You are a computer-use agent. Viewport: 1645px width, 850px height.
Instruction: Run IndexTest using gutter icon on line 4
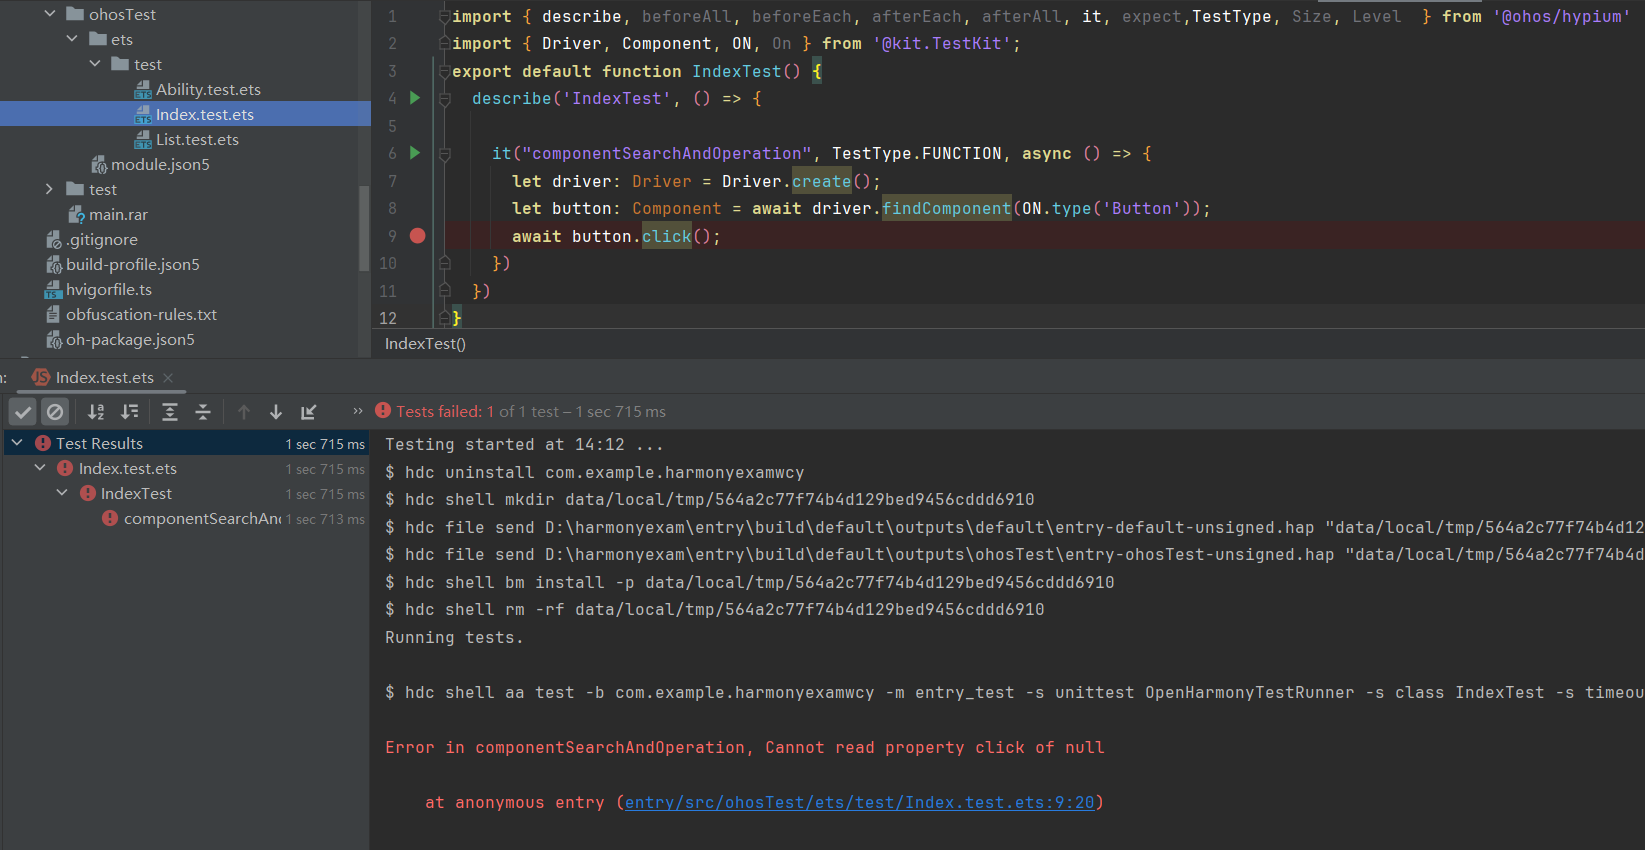click(x=415, y=98)
